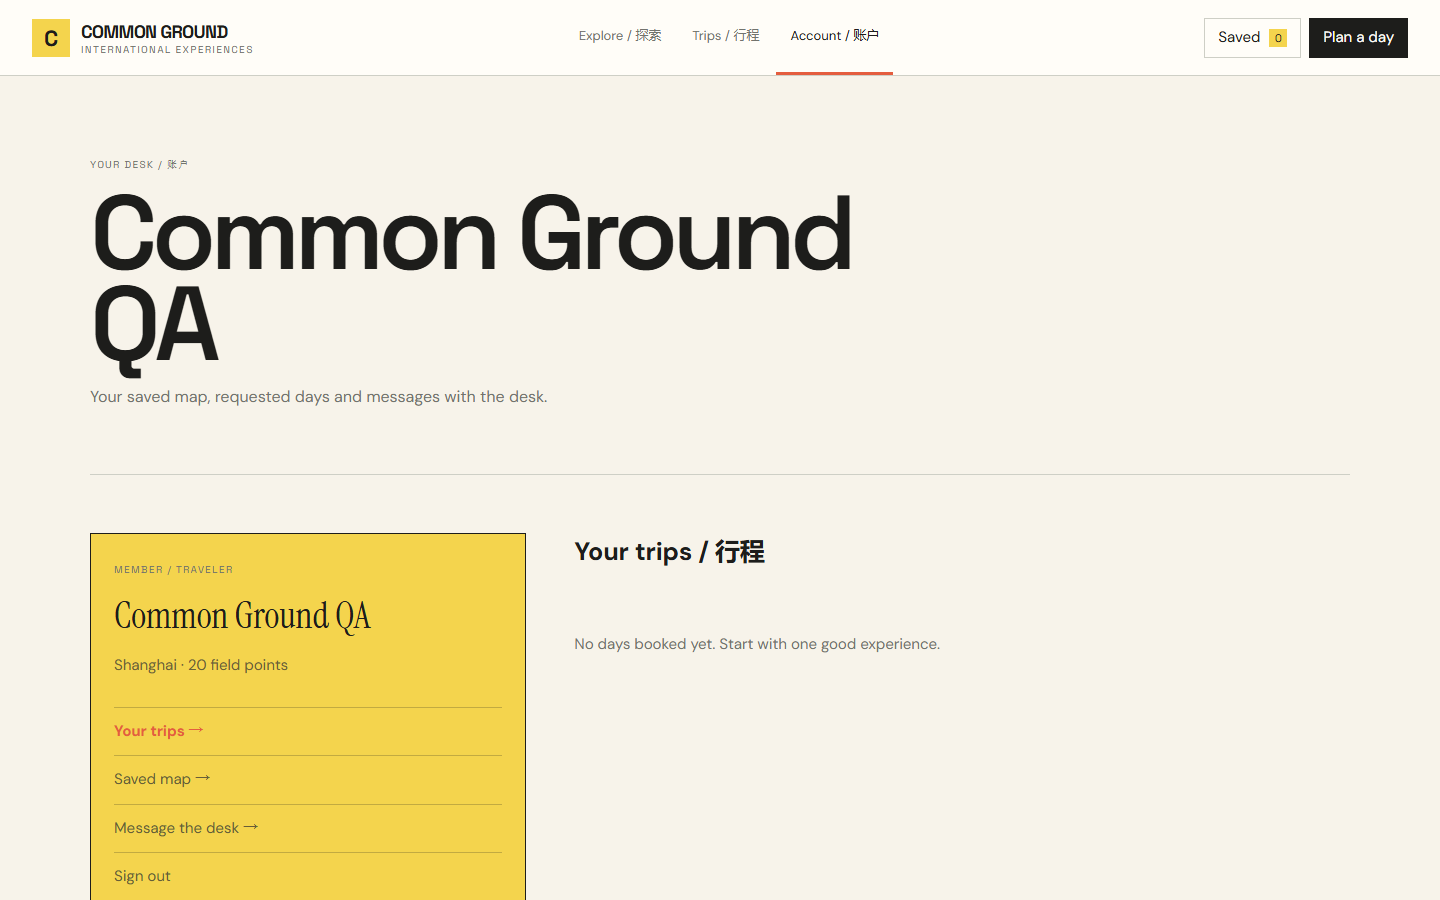Click the No days booked yet message
This screenshot has width=1440, height=900.
757,644
